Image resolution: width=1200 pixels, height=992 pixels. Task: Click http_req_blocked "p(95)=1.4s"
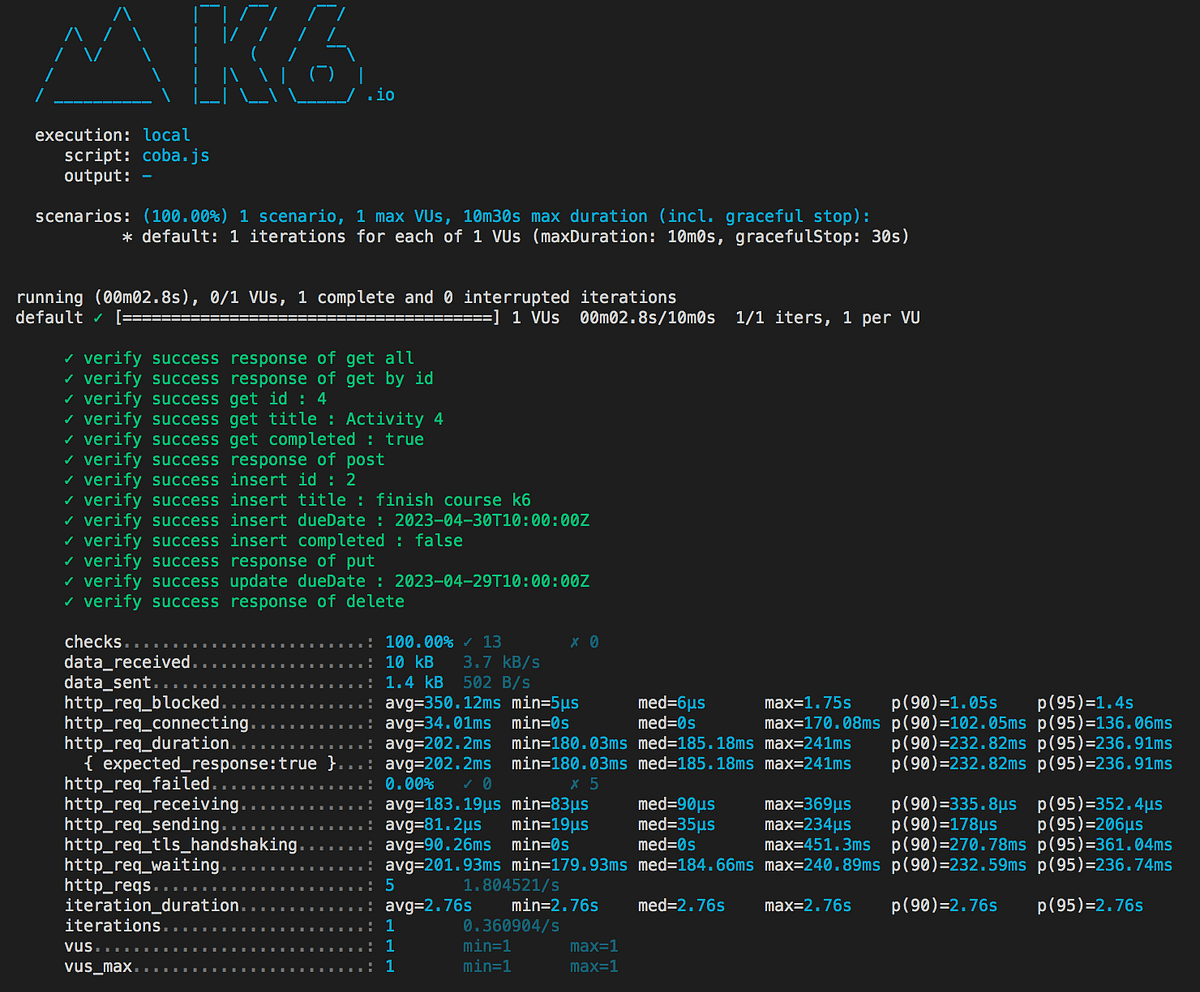(x=1087, y=703)
